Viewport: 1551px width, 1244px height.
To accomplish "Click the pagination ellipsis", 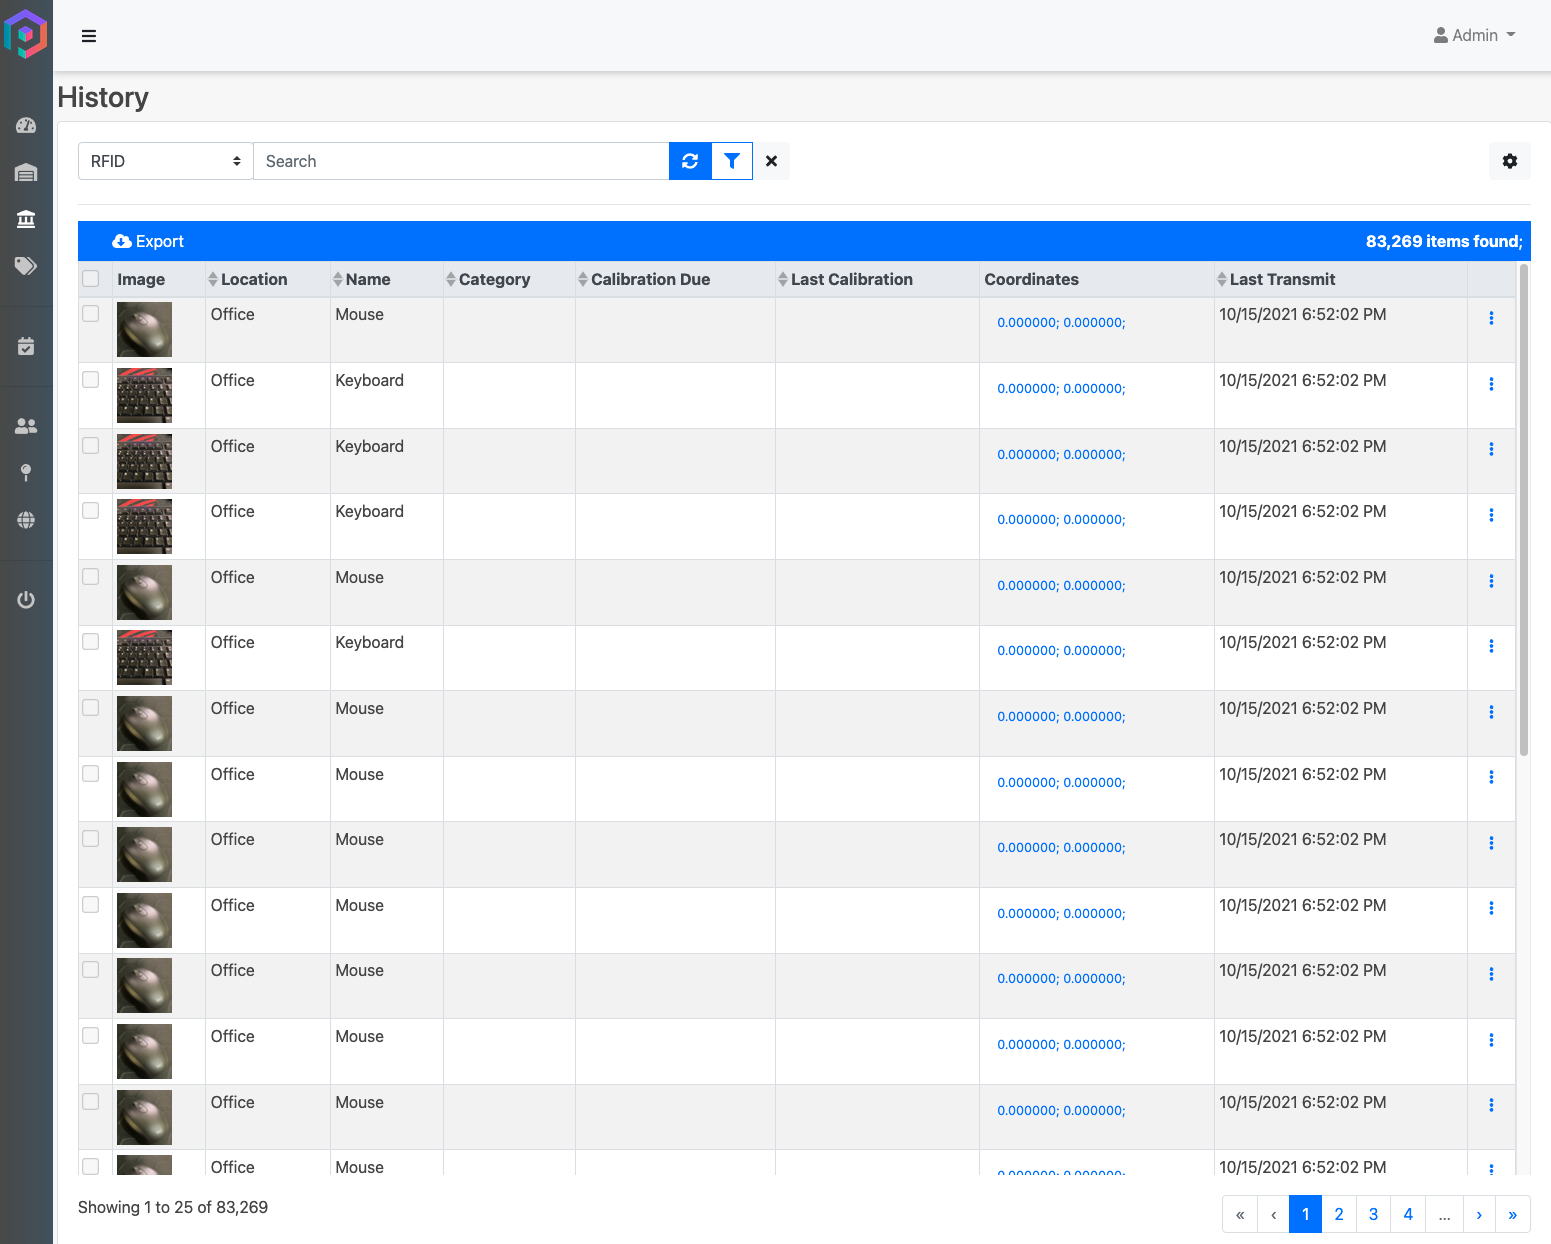I will (1444, 1214).
